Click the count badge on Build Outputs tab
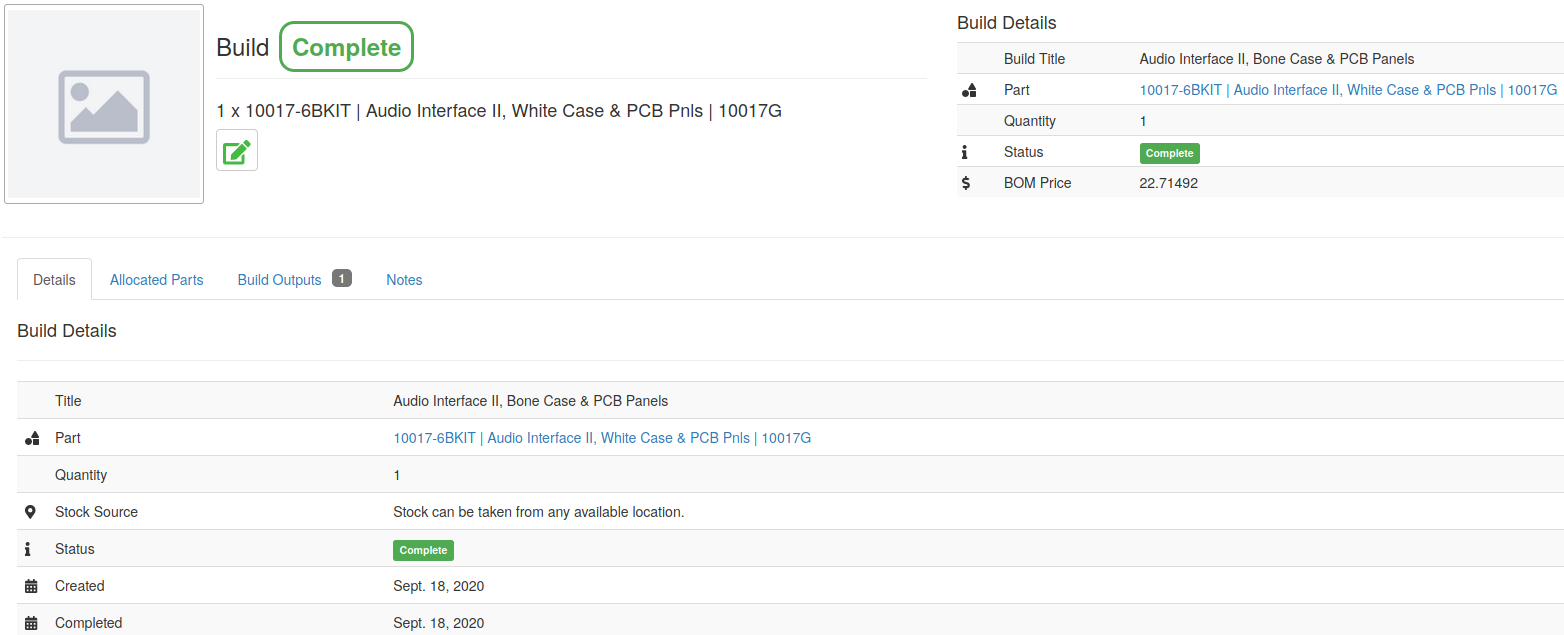 pyautogui.click(x=341, y=278)
